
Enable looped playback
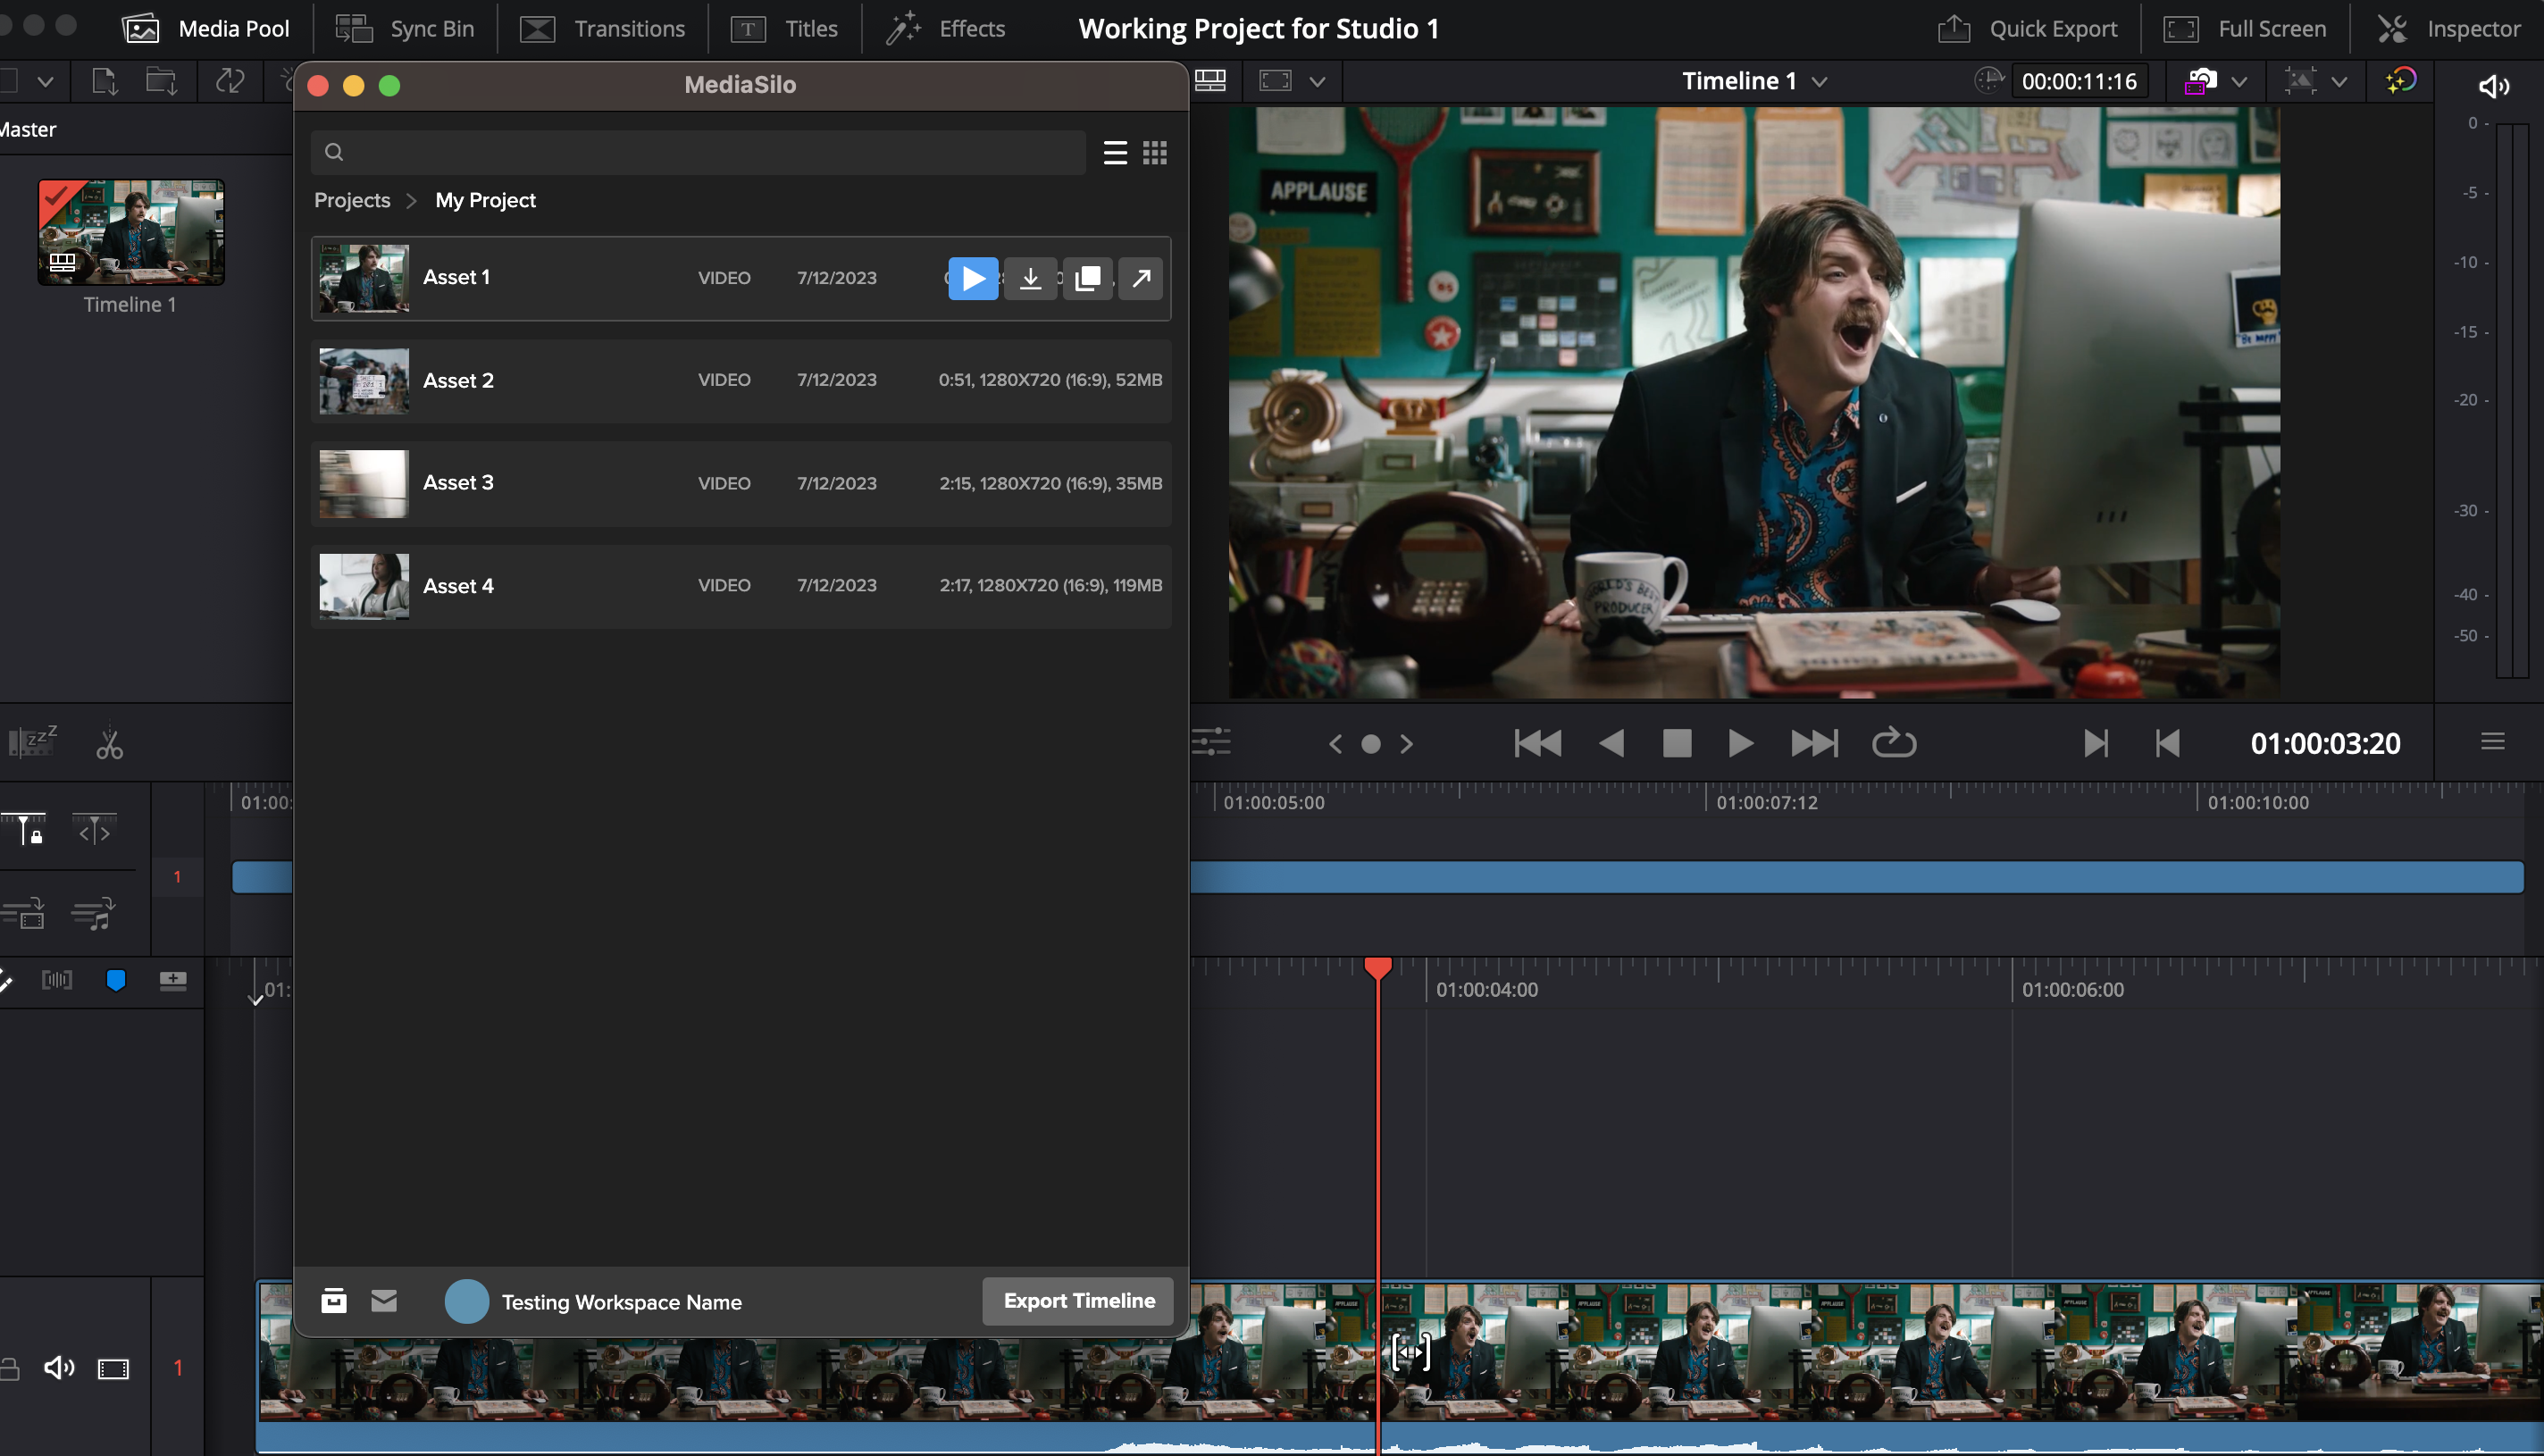click(1893, 743)
